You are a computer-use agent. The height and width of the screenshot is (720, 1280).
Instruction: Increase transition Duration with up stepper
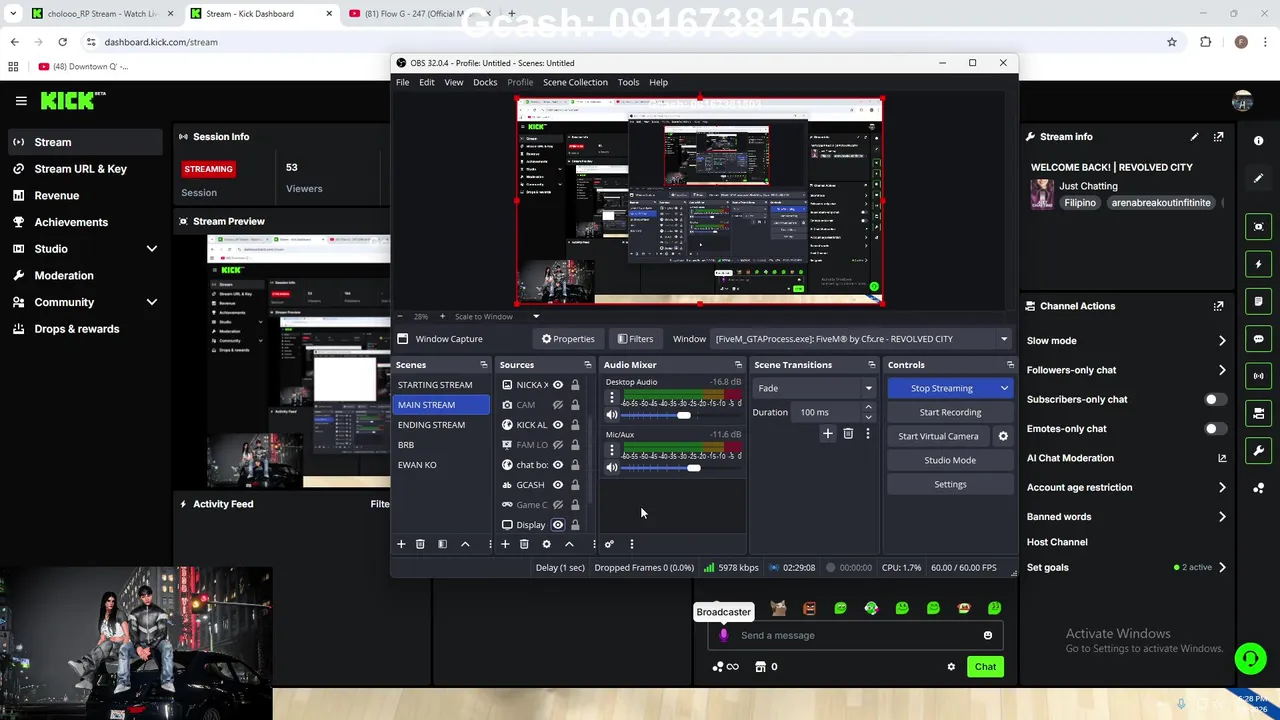click(868, 408)
